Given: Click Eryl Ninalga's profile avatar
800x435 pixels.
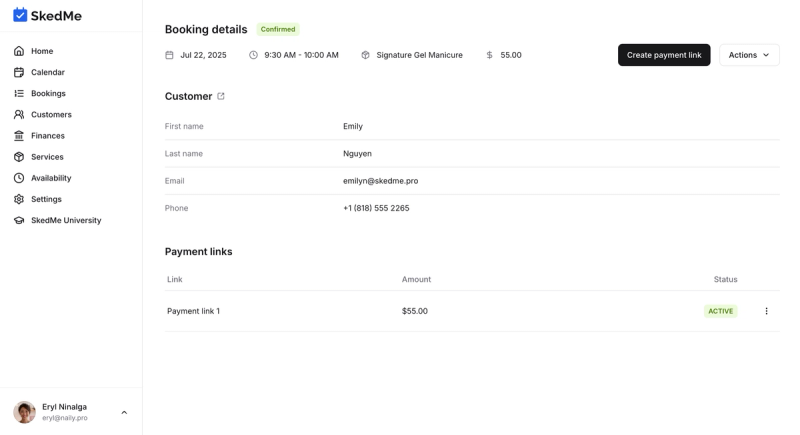Looking at the screenshot, I should click(24, 412).
